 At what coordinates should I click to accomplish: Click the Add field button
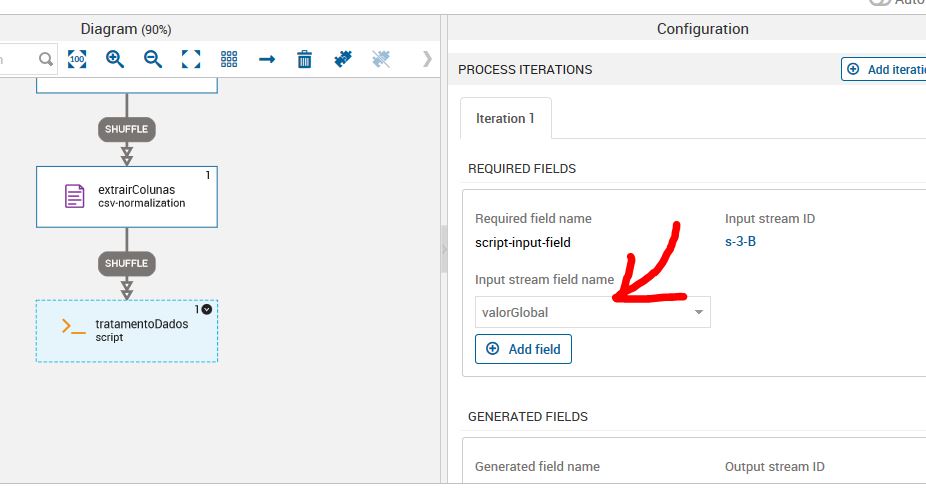pyautogui.click(x=523, y=349)
